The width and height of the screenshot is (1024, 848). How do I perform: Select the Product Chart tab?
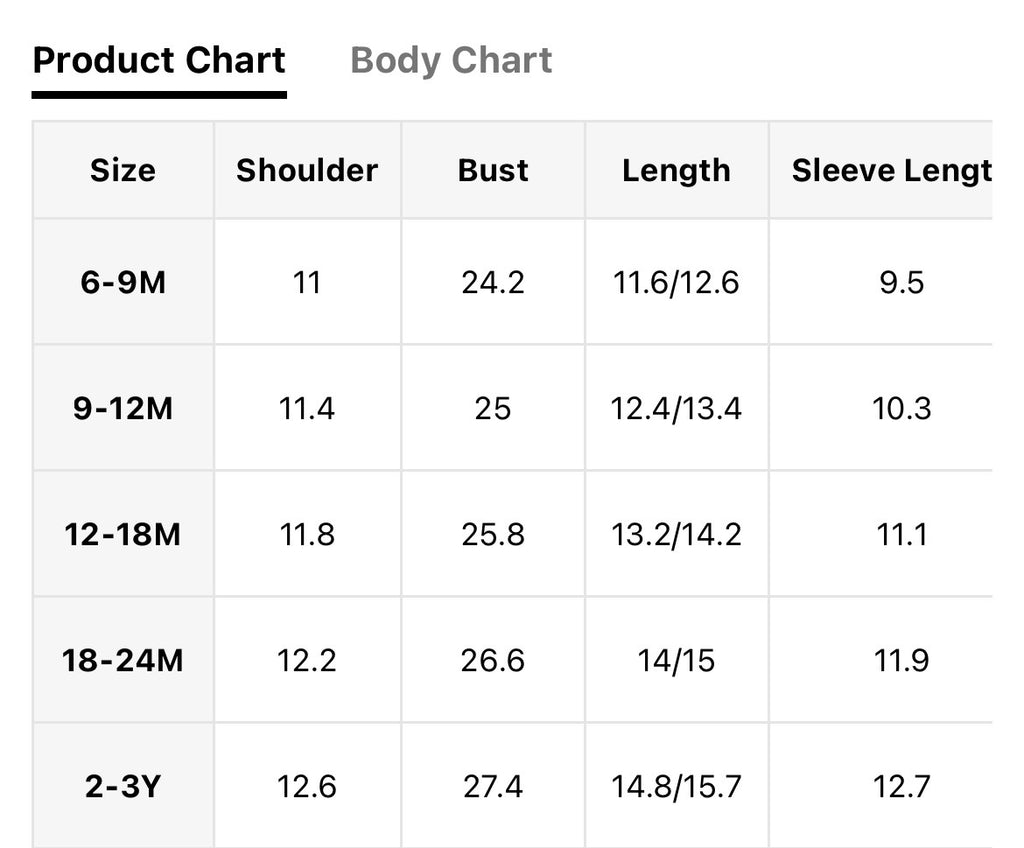159,61
